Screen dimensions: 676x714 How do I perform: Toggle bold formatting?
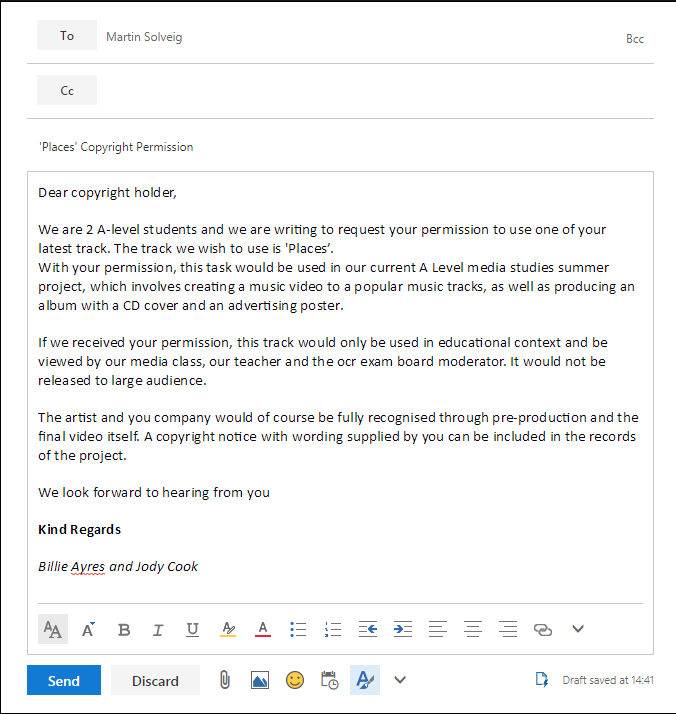[124, 629]
